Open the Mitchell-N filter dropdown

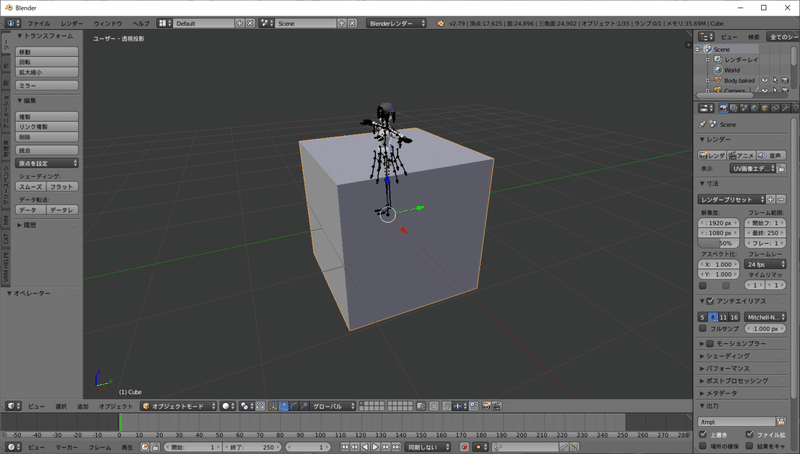tap(765, 317)
